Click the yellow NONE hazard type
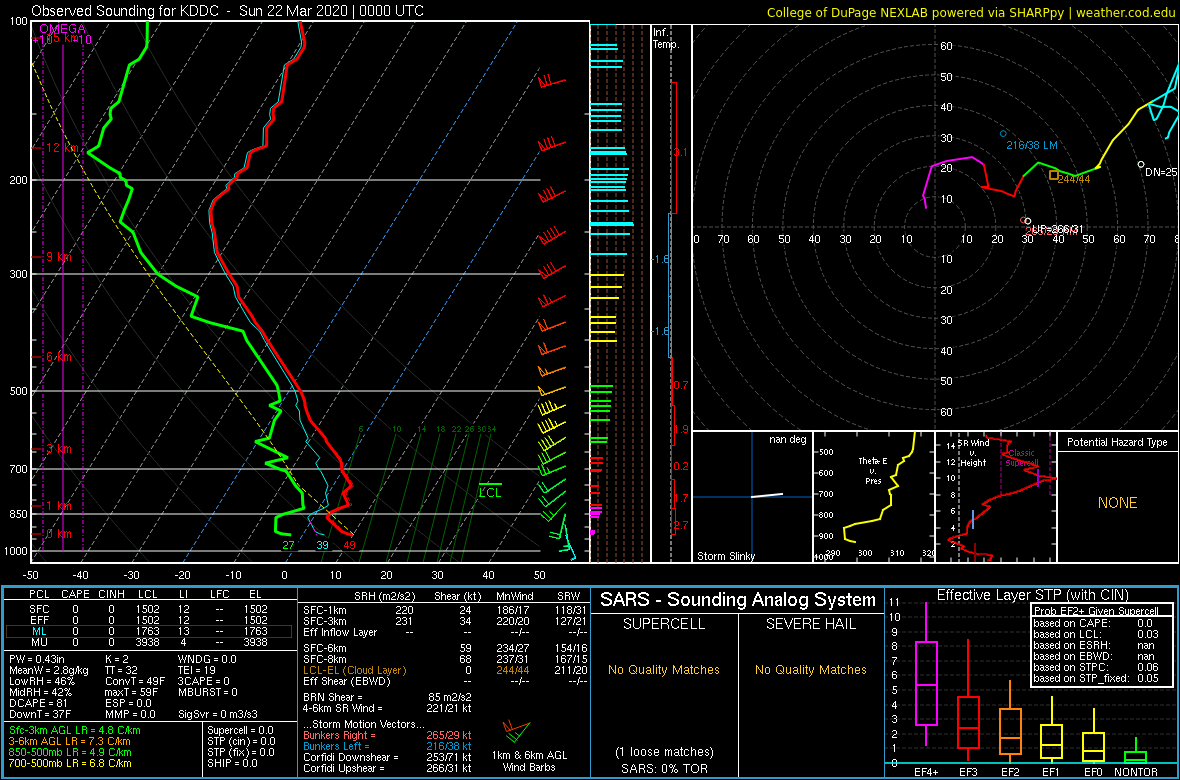This screenshot has height=780, width=1180. coord(1118,503)
